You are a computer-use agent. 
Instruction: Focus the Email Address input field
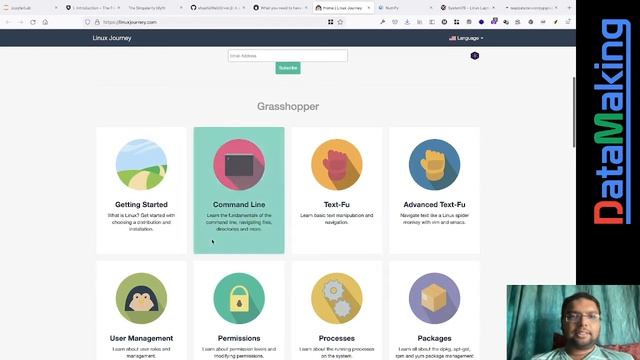tap(288, 56)
